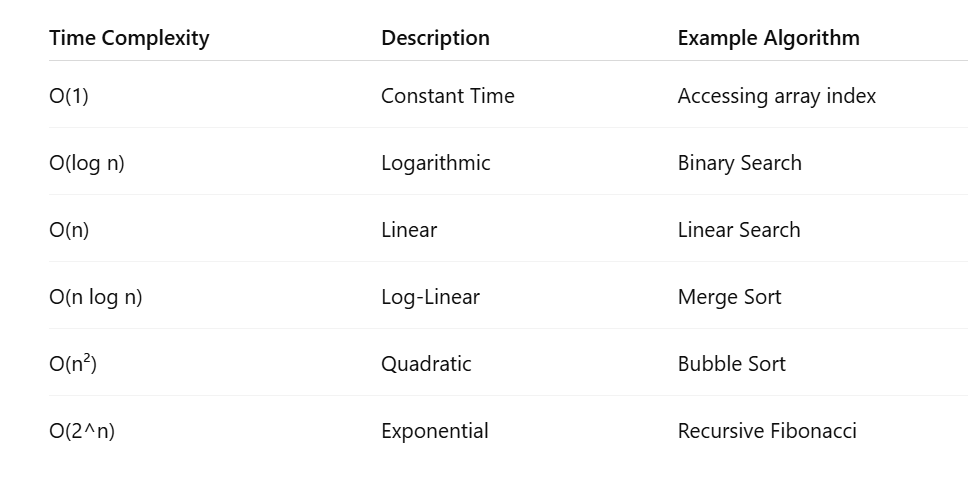Click the Accessing array index cell

coord(776,96)
